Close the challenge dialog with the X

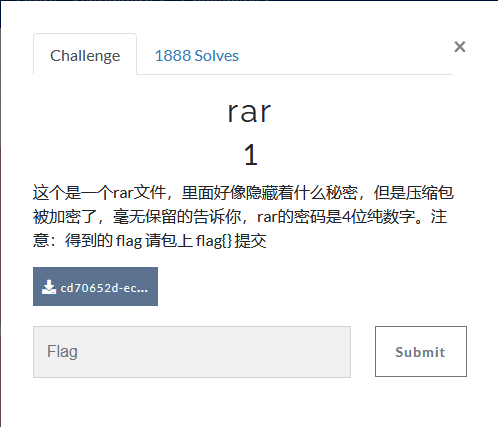(460, 47)
